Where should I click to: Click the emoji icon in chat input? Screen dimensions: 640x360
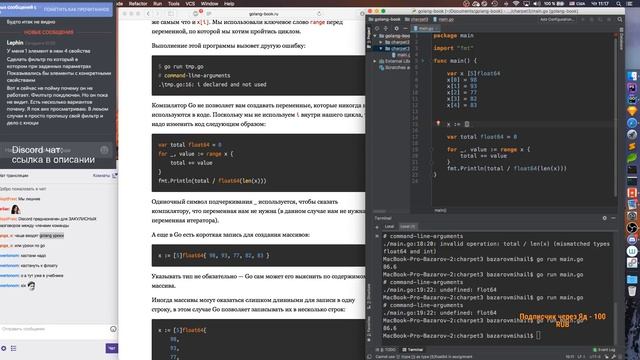(x=113, y=329)
